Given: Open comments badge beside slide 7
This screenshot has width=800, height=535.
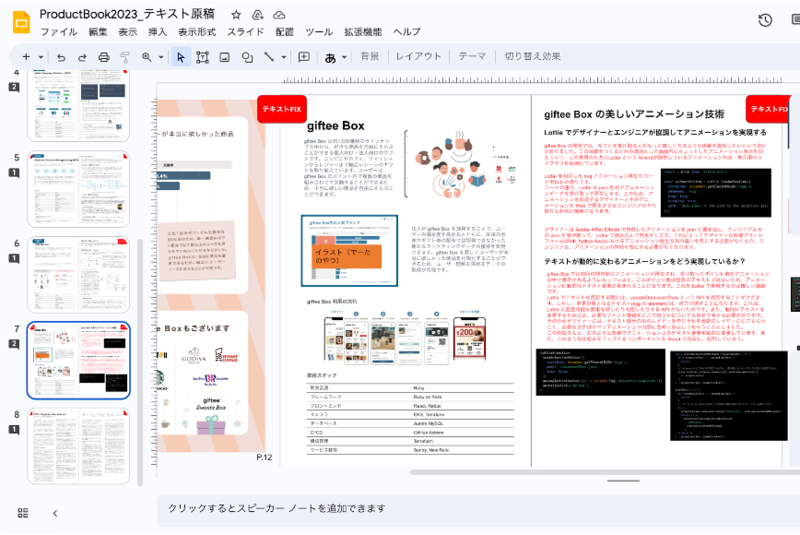Looking at the screenshot, I should coord(14,344).
